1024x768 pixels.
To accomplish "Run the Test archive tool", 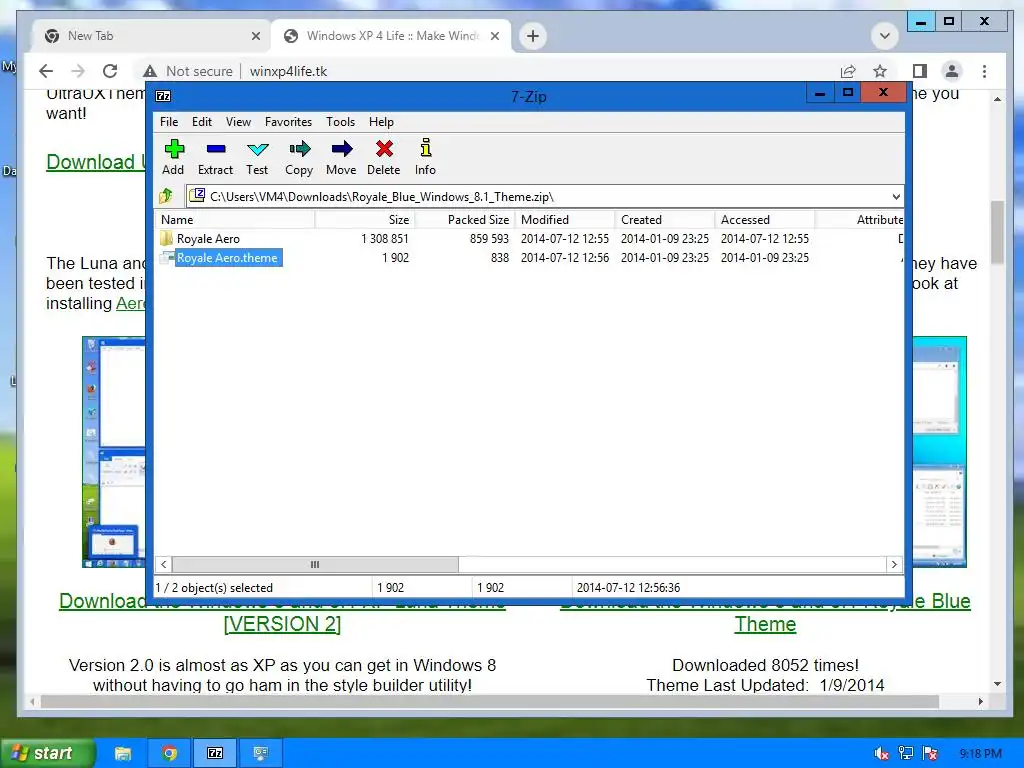I will pyautogui.click(x=257, y=157).
